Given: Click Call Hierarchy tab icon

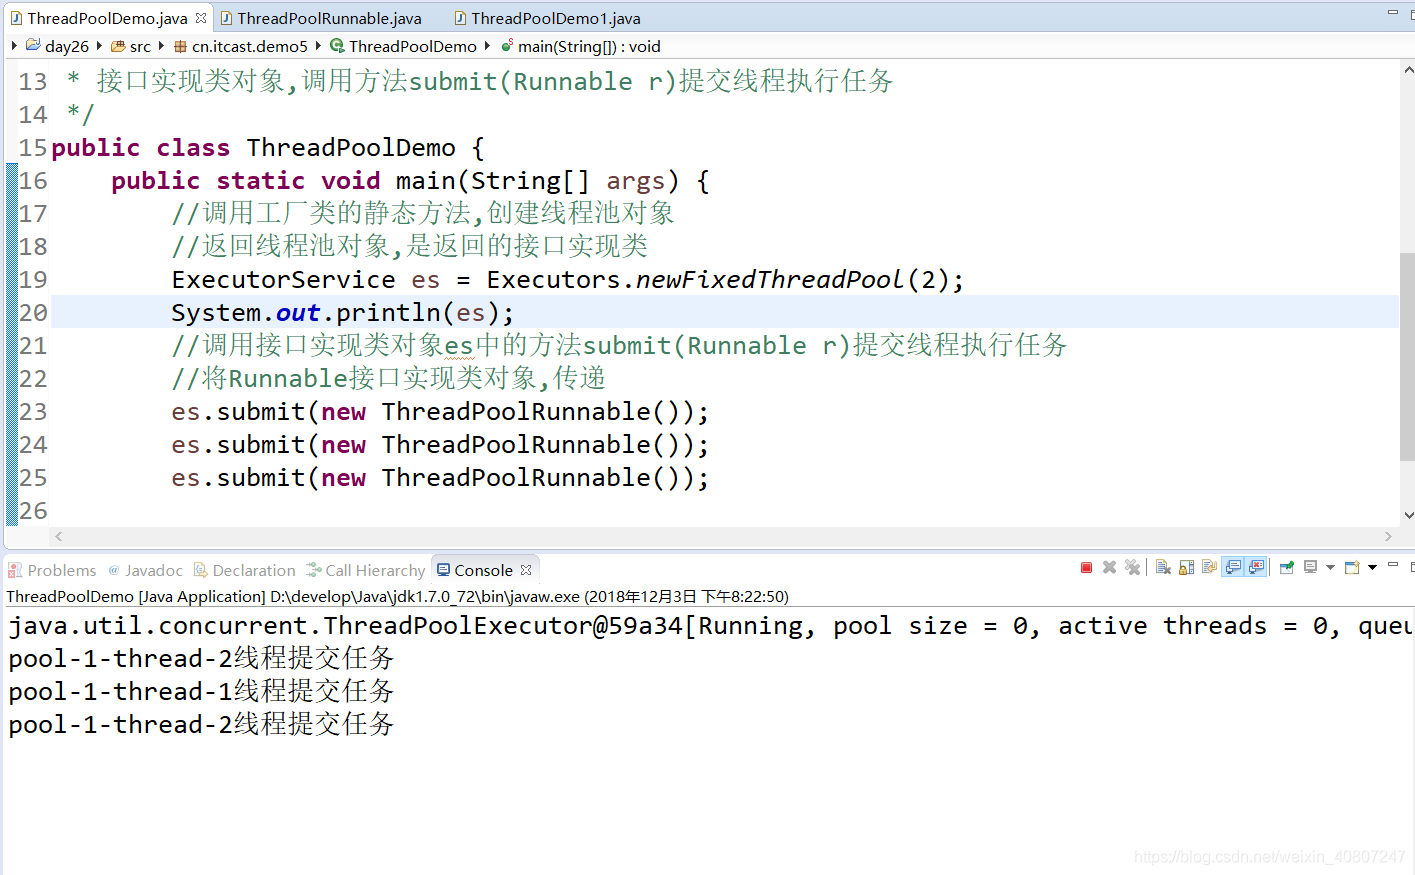Looking at the screenshot, I should 314,570.
